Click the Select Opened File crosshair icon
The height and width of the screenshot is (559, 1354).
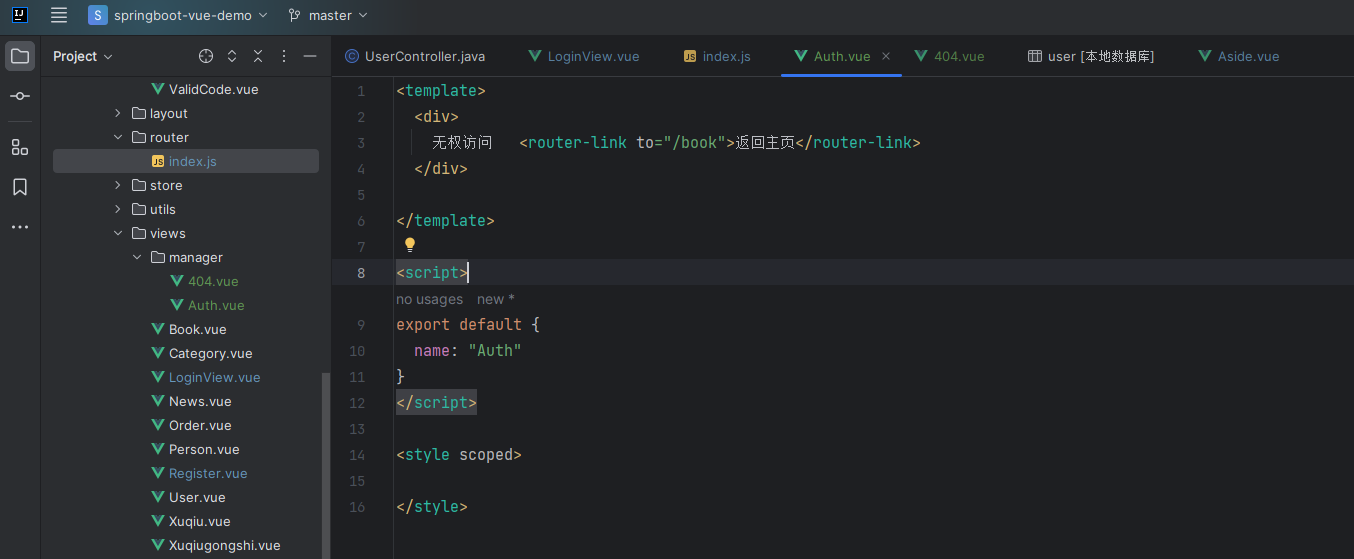(206, 56)
